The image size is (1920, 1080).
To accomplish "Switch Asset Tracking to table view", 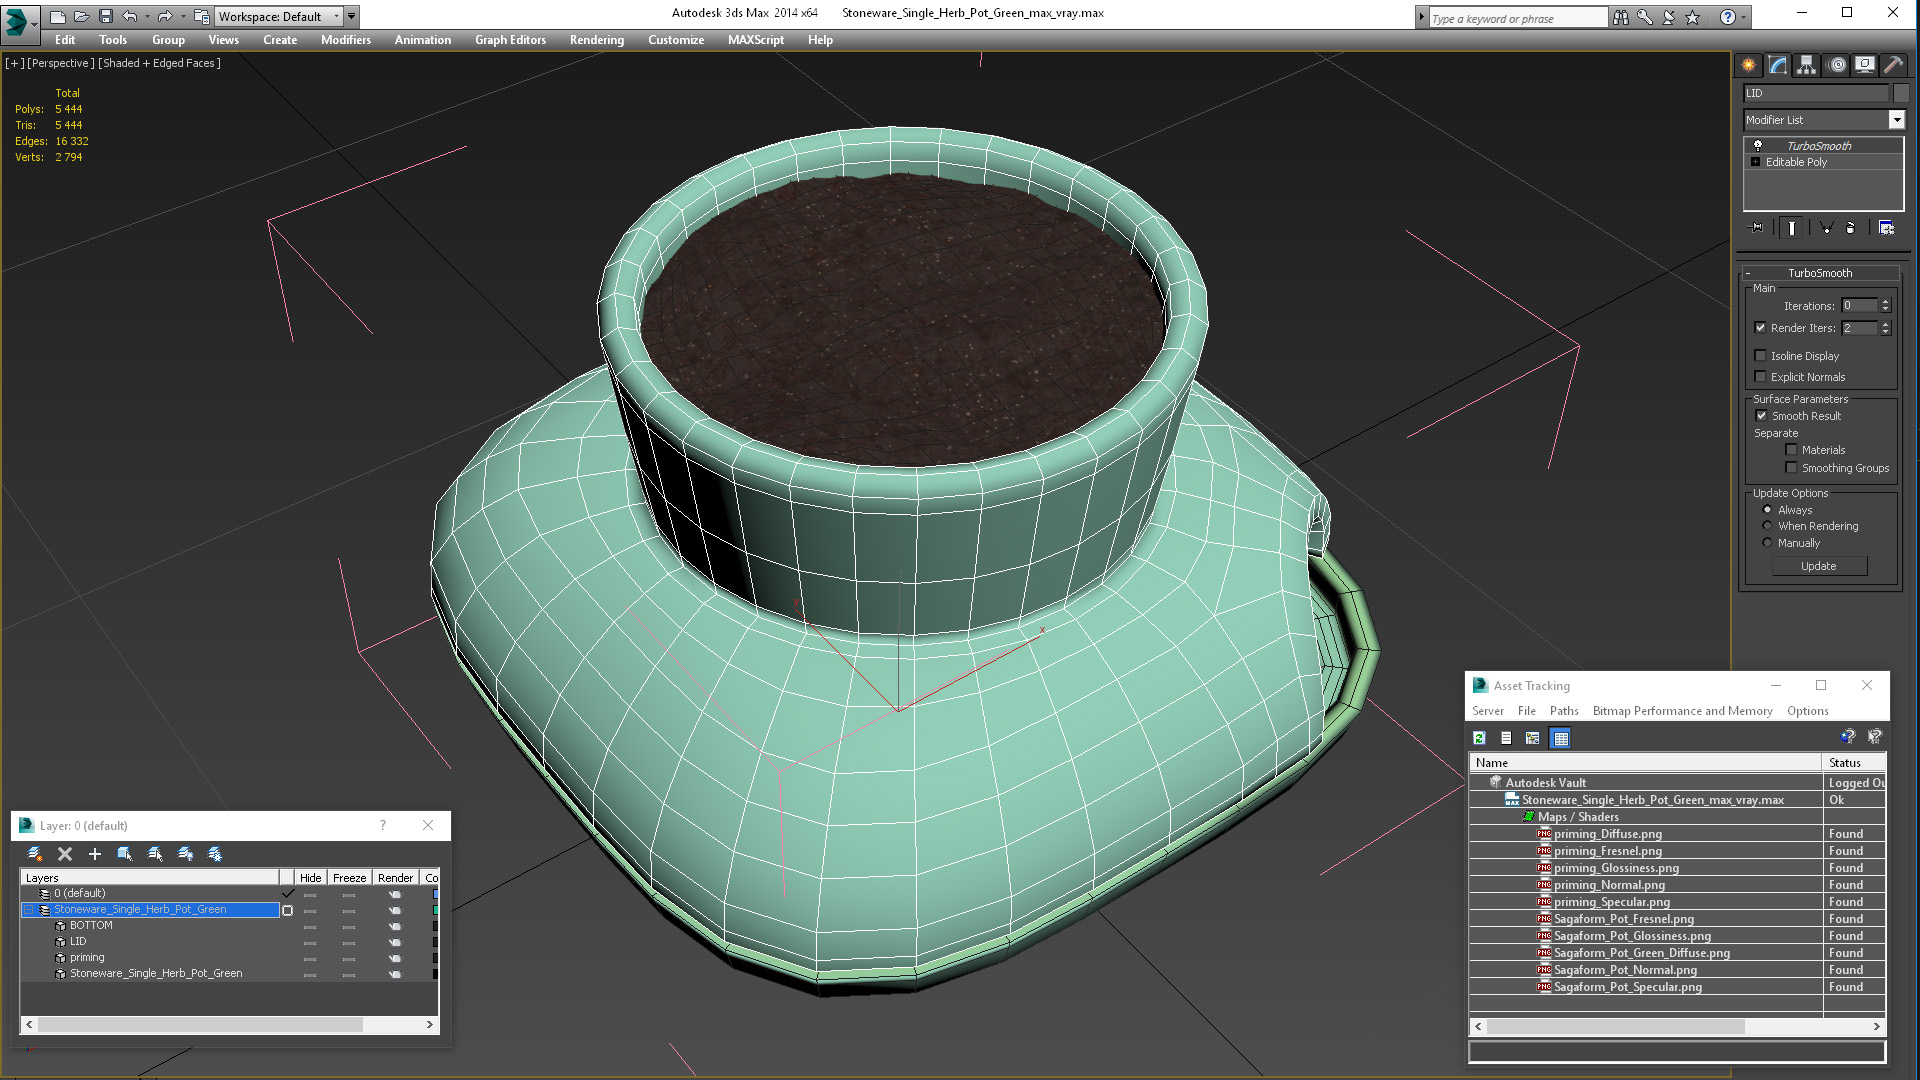I will coord(1560,738).
